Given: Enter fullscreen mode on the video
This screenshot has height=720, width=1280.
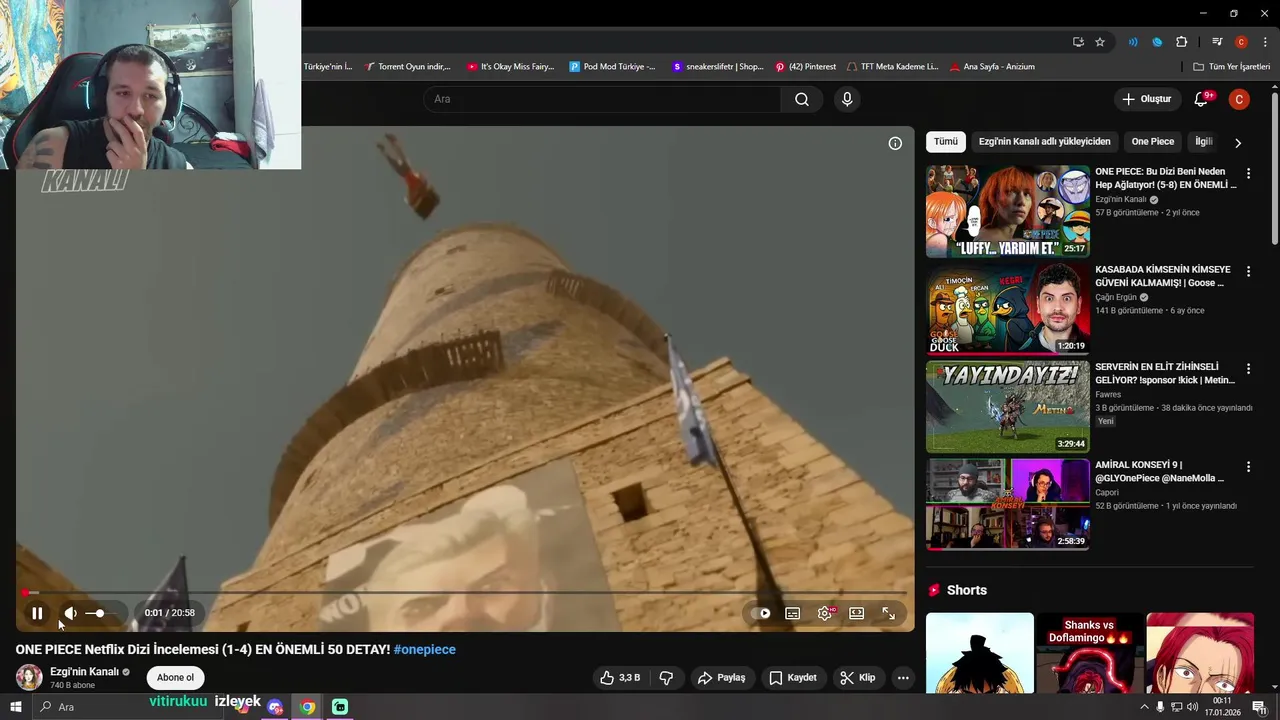Looking at the screenshot, I should click(x=888, y=613).
